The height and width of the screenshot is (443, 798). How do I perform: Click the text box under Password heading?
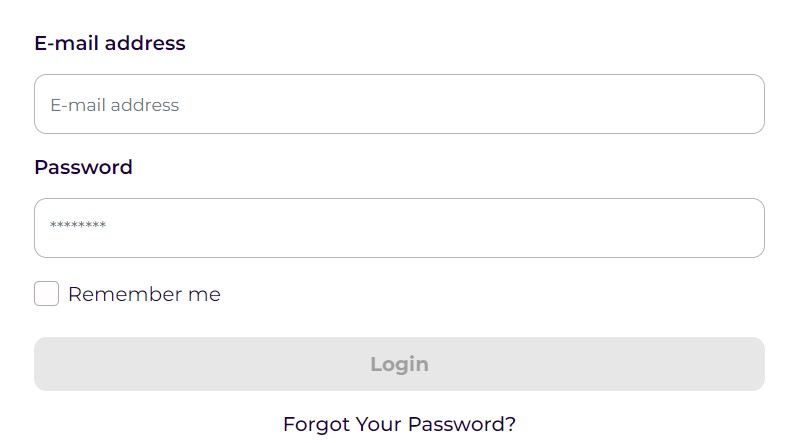399,228
